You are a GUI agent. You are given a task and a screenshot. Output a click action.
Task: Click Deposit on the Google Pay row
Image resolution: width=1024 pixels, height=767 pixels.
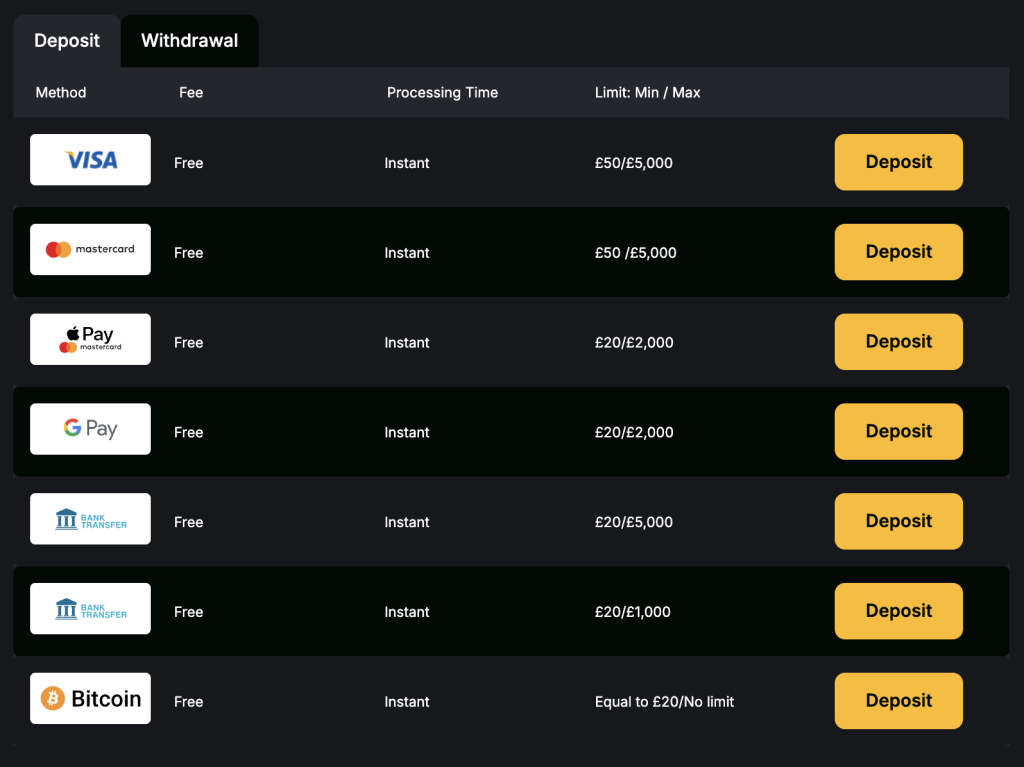click(897, 431)
